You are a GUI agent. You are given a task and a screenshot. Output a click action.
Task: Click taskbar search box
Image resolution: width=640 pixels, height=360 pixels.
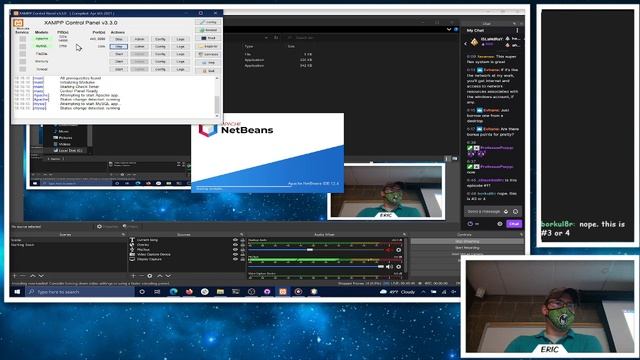click(80, 292)
